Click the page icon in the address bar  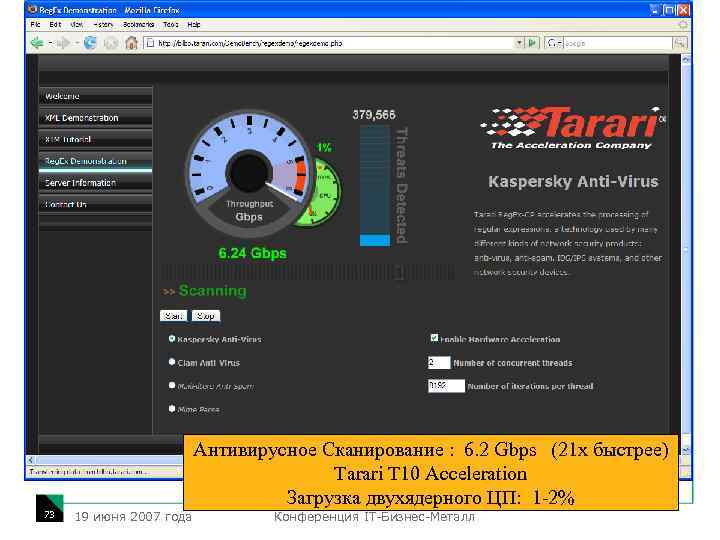click(x=150, y=43)
